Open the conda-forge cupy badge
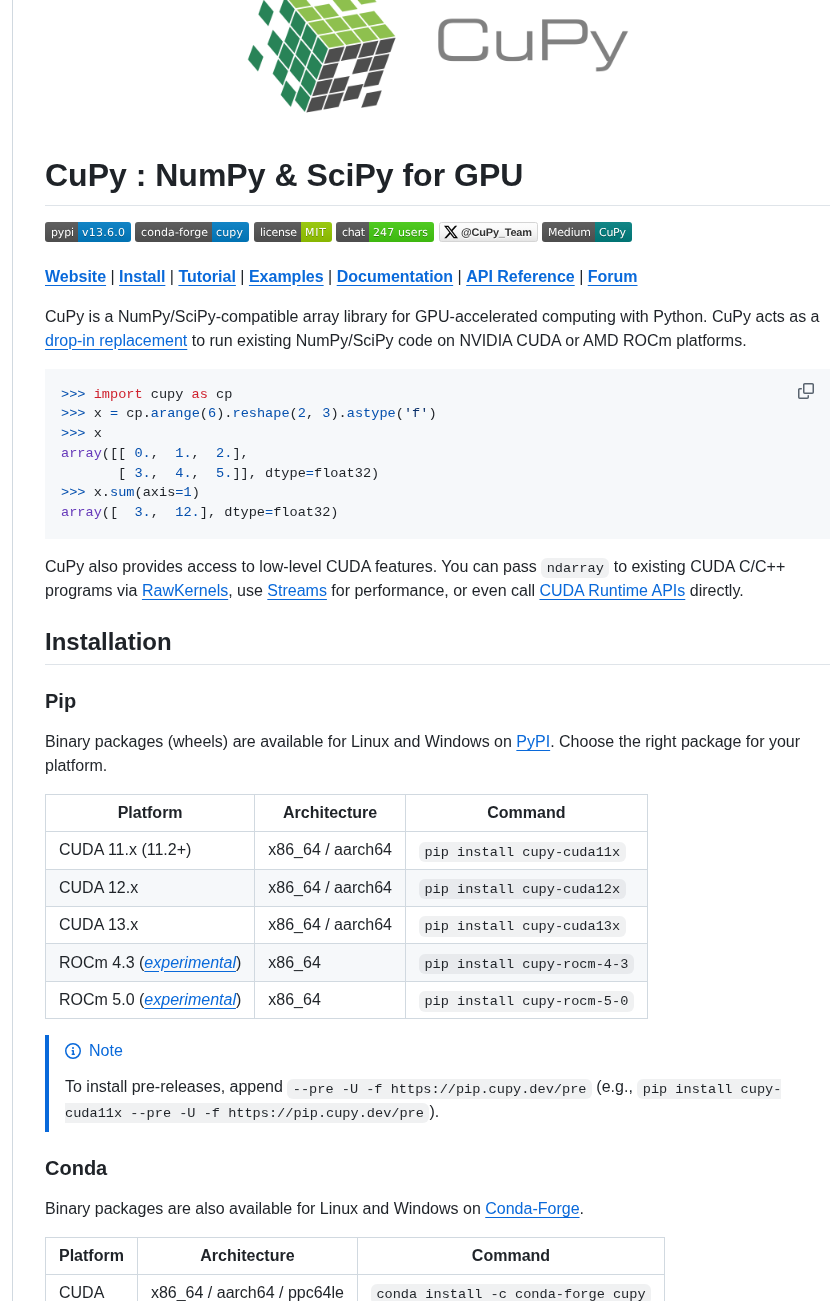 pos(192,232)
